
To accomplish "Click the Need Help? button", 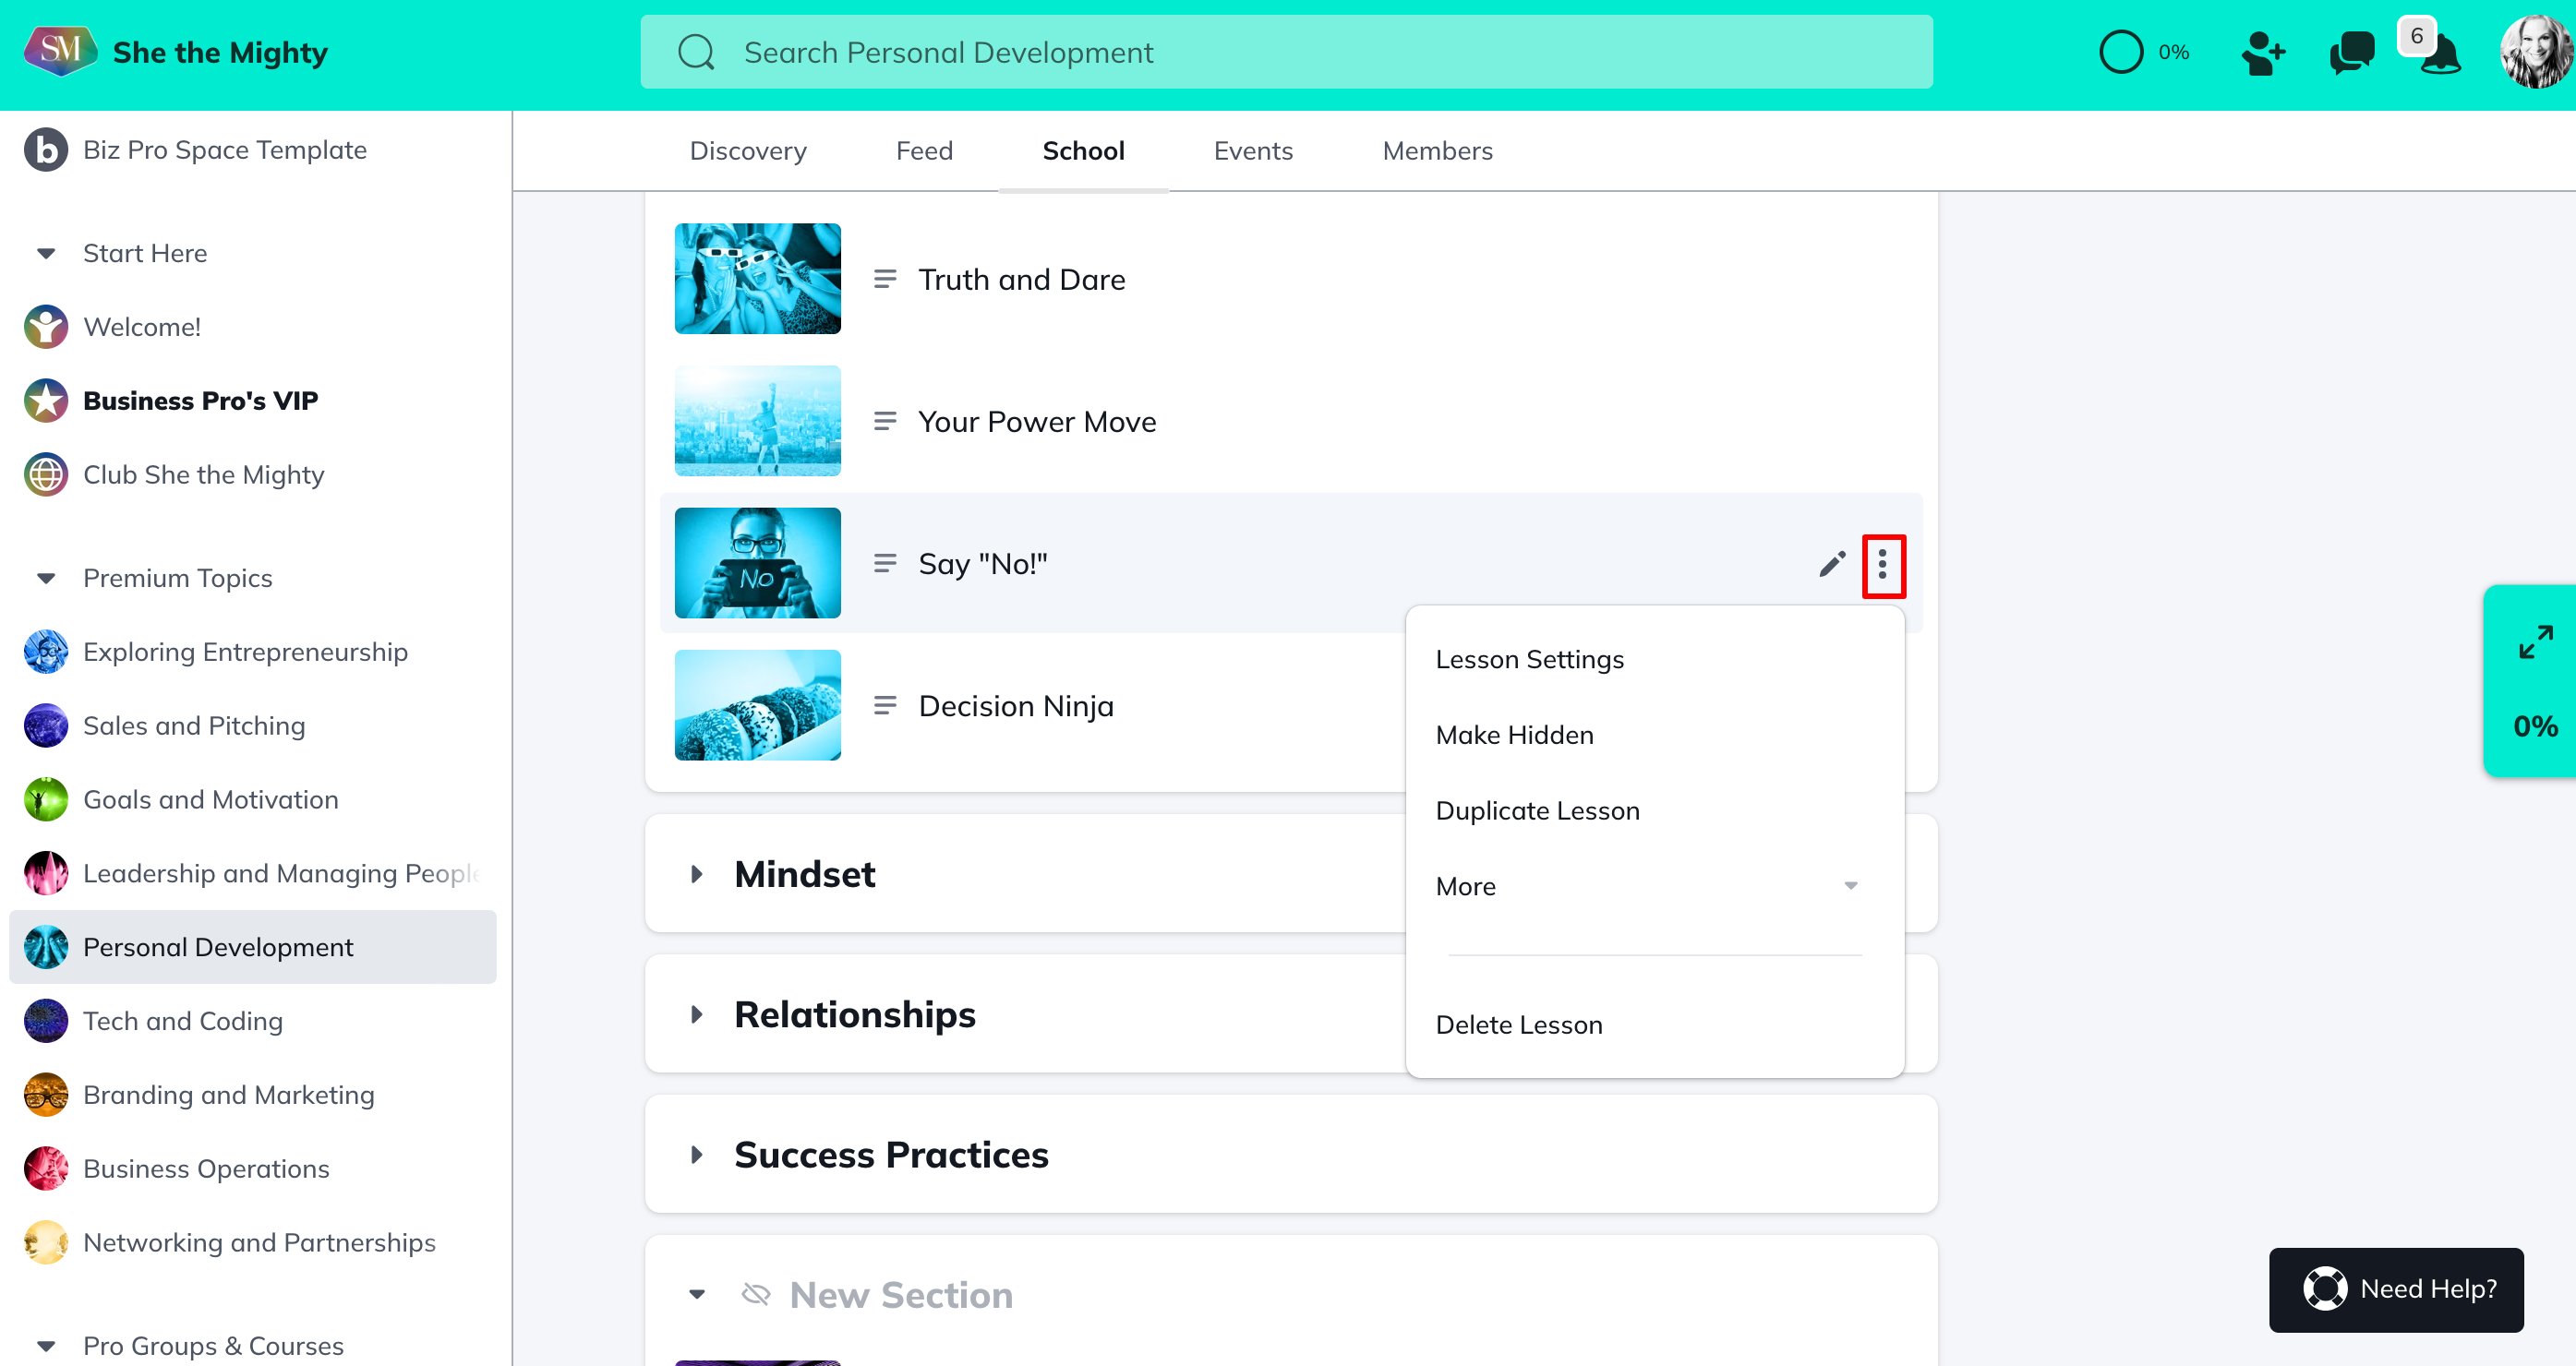I will coord(2396,1289).
